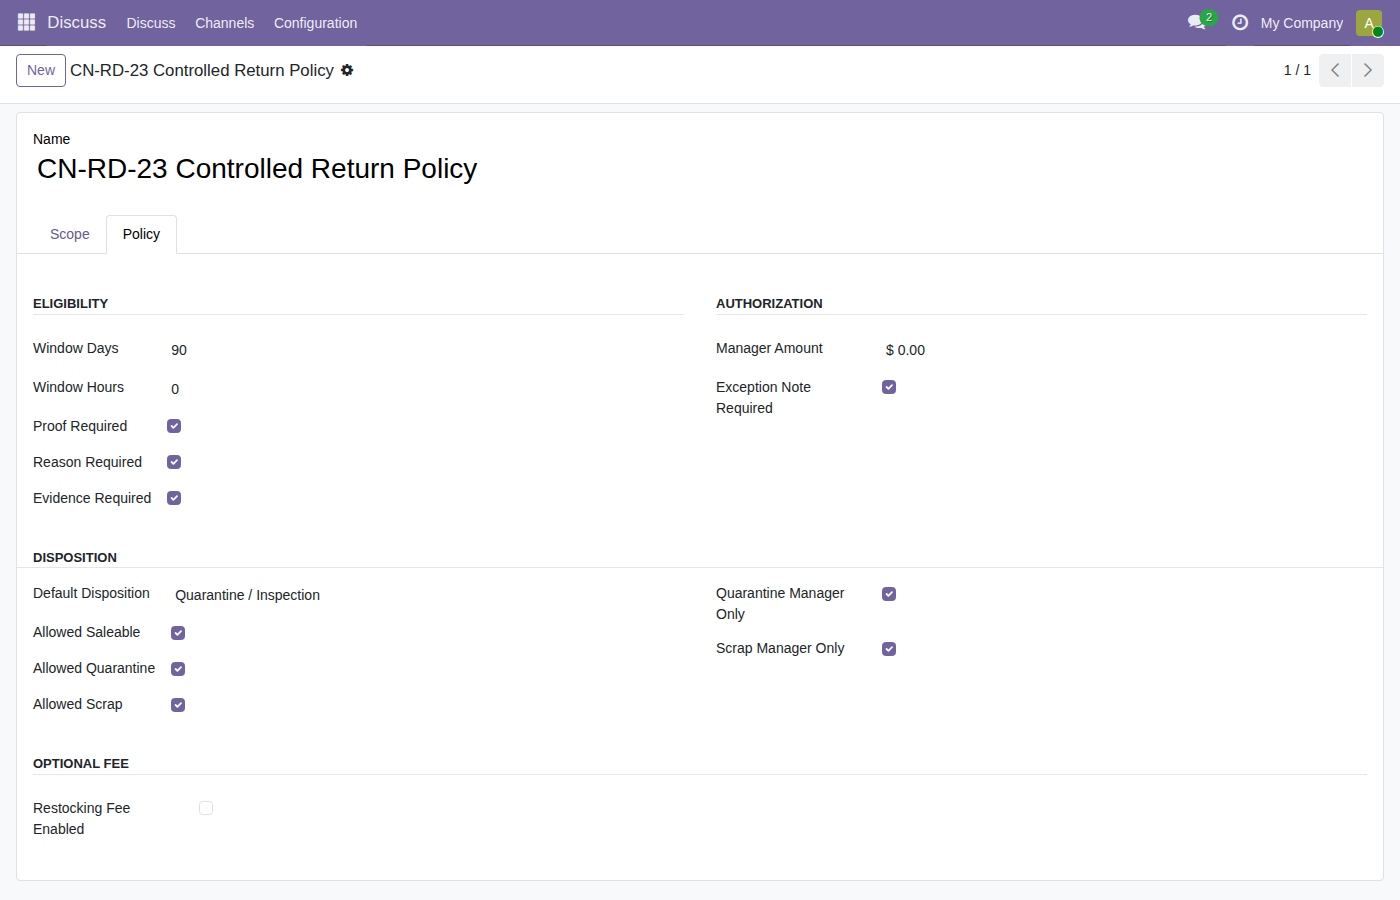
Task: Edit the Manager Amount field
Action: click(1124, 350)
